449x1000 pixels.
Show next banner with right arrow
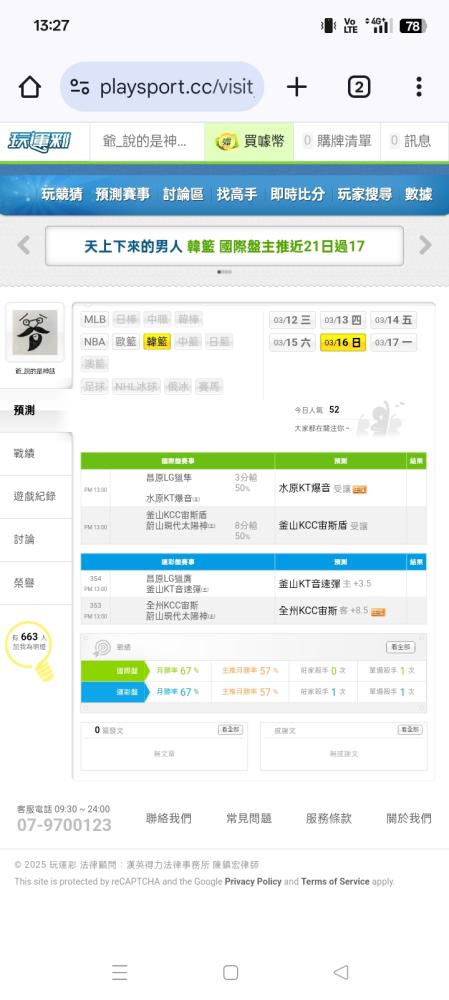click(x=425, y=245)
